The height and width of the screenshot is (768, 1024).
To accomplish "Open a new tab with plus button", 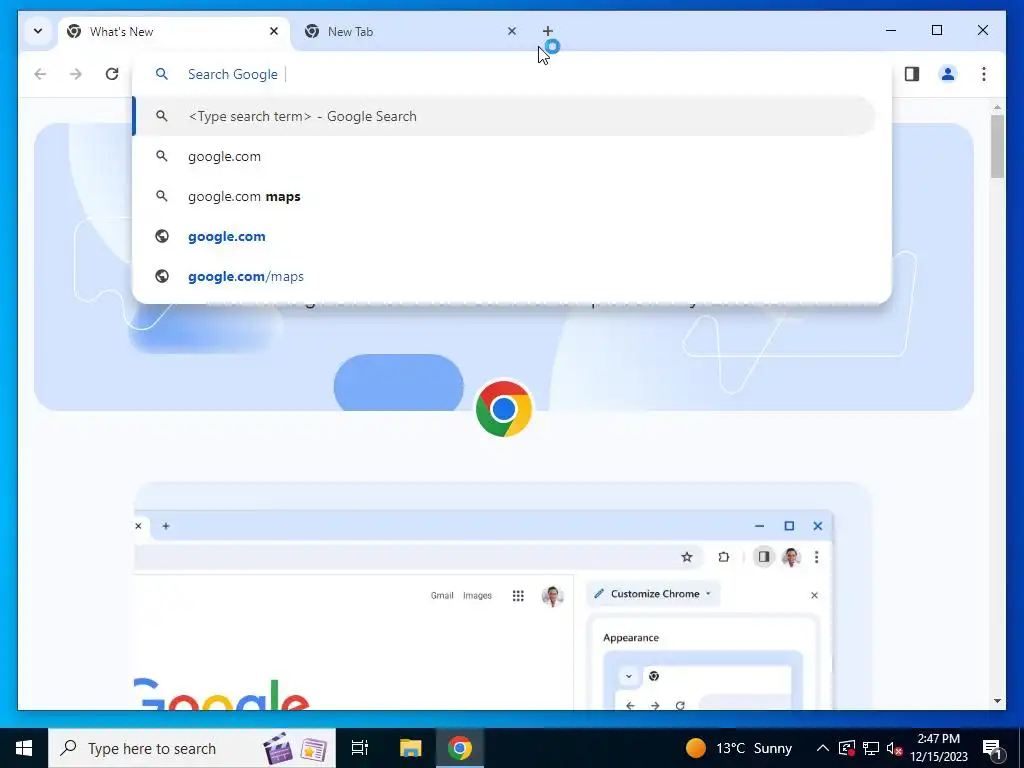I will point(547,31).
